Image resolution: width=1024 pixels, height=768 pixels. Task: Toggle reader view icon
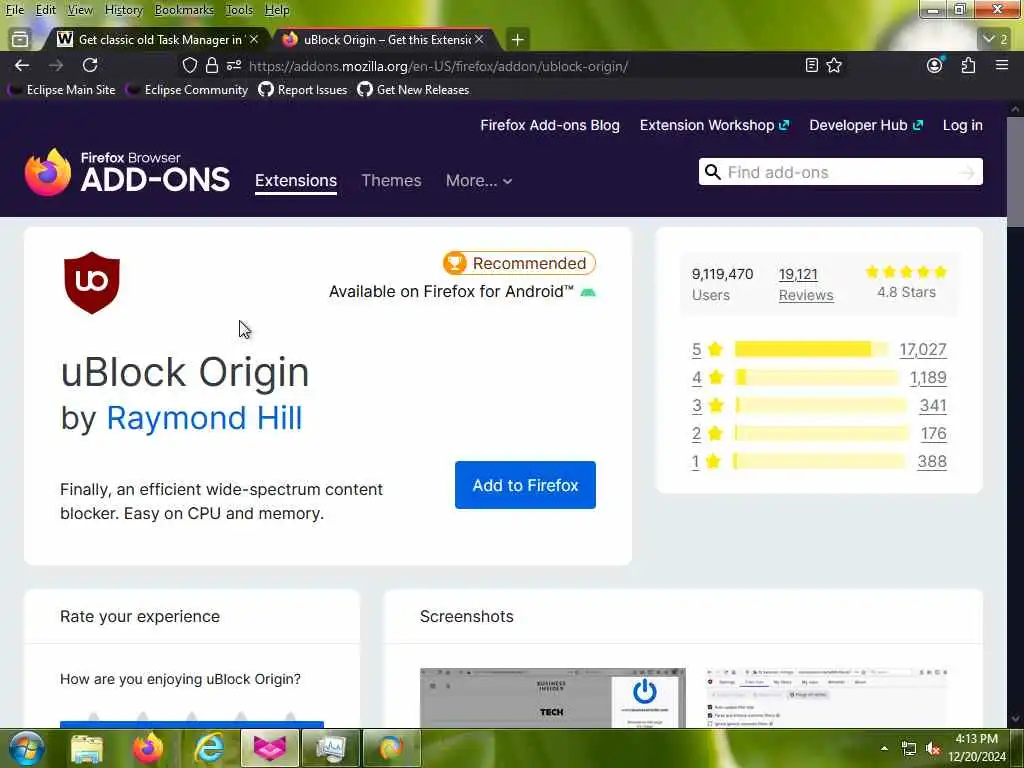tap(811, 65)
